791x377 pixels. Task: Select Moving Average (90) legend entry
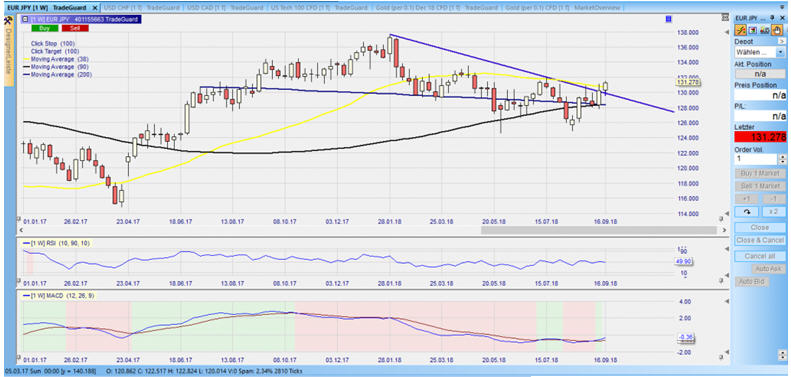[56, 67]
